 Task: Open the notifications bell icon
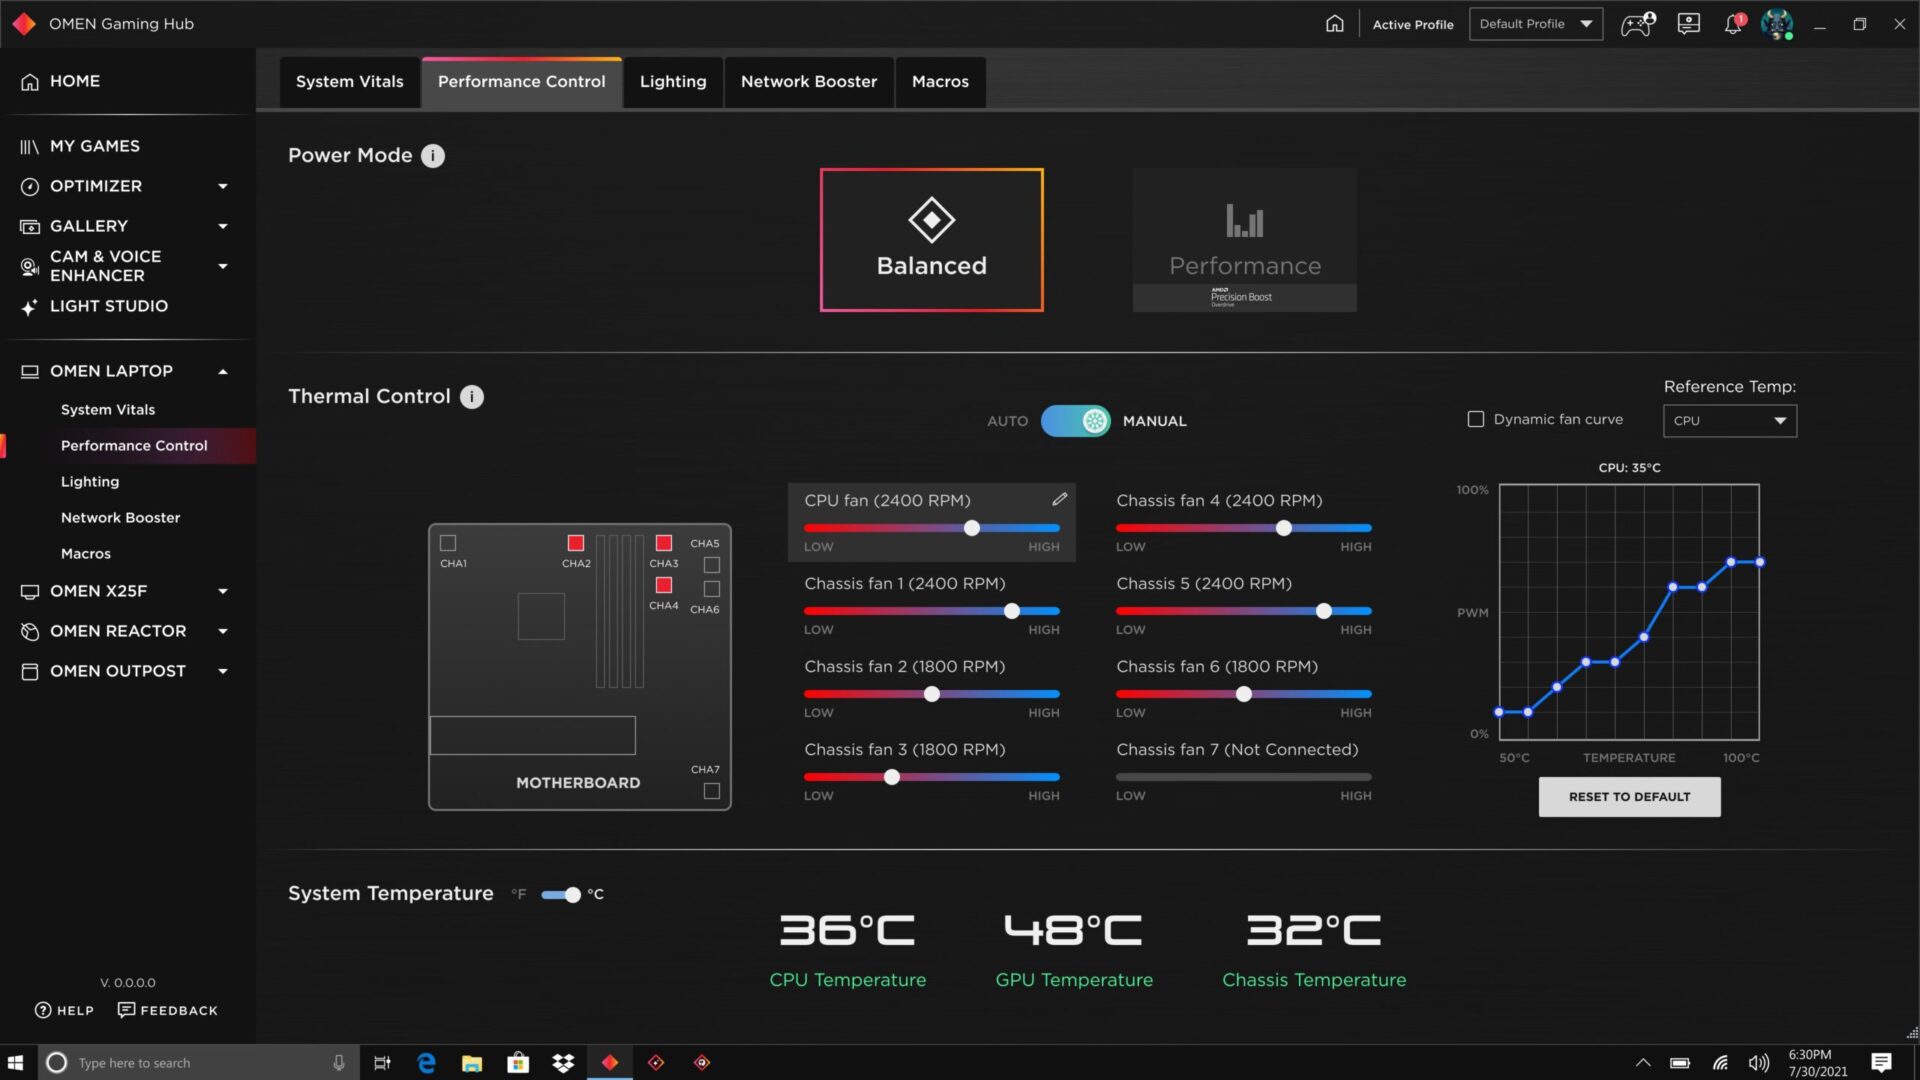[x=1734, y=24]
